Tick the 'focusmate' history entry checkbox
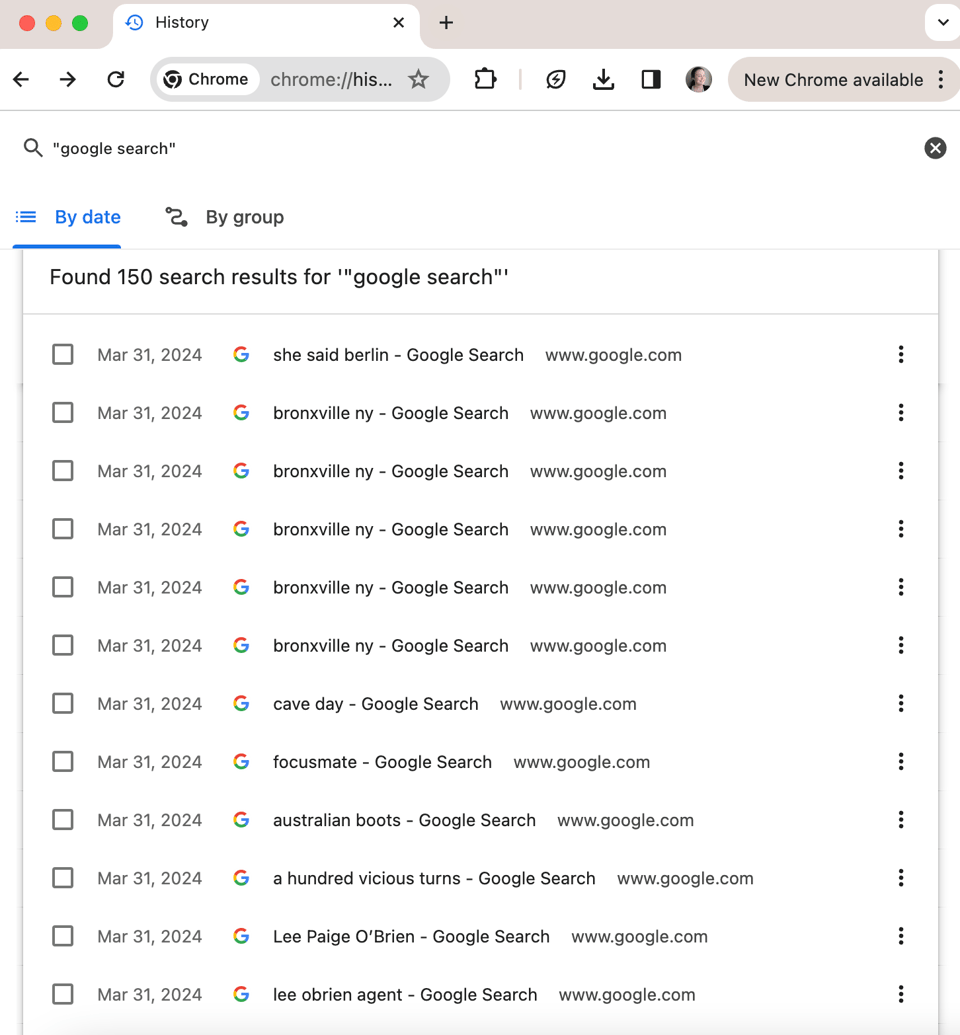Viewport: 960px width, 1035px height. [63, 762]
